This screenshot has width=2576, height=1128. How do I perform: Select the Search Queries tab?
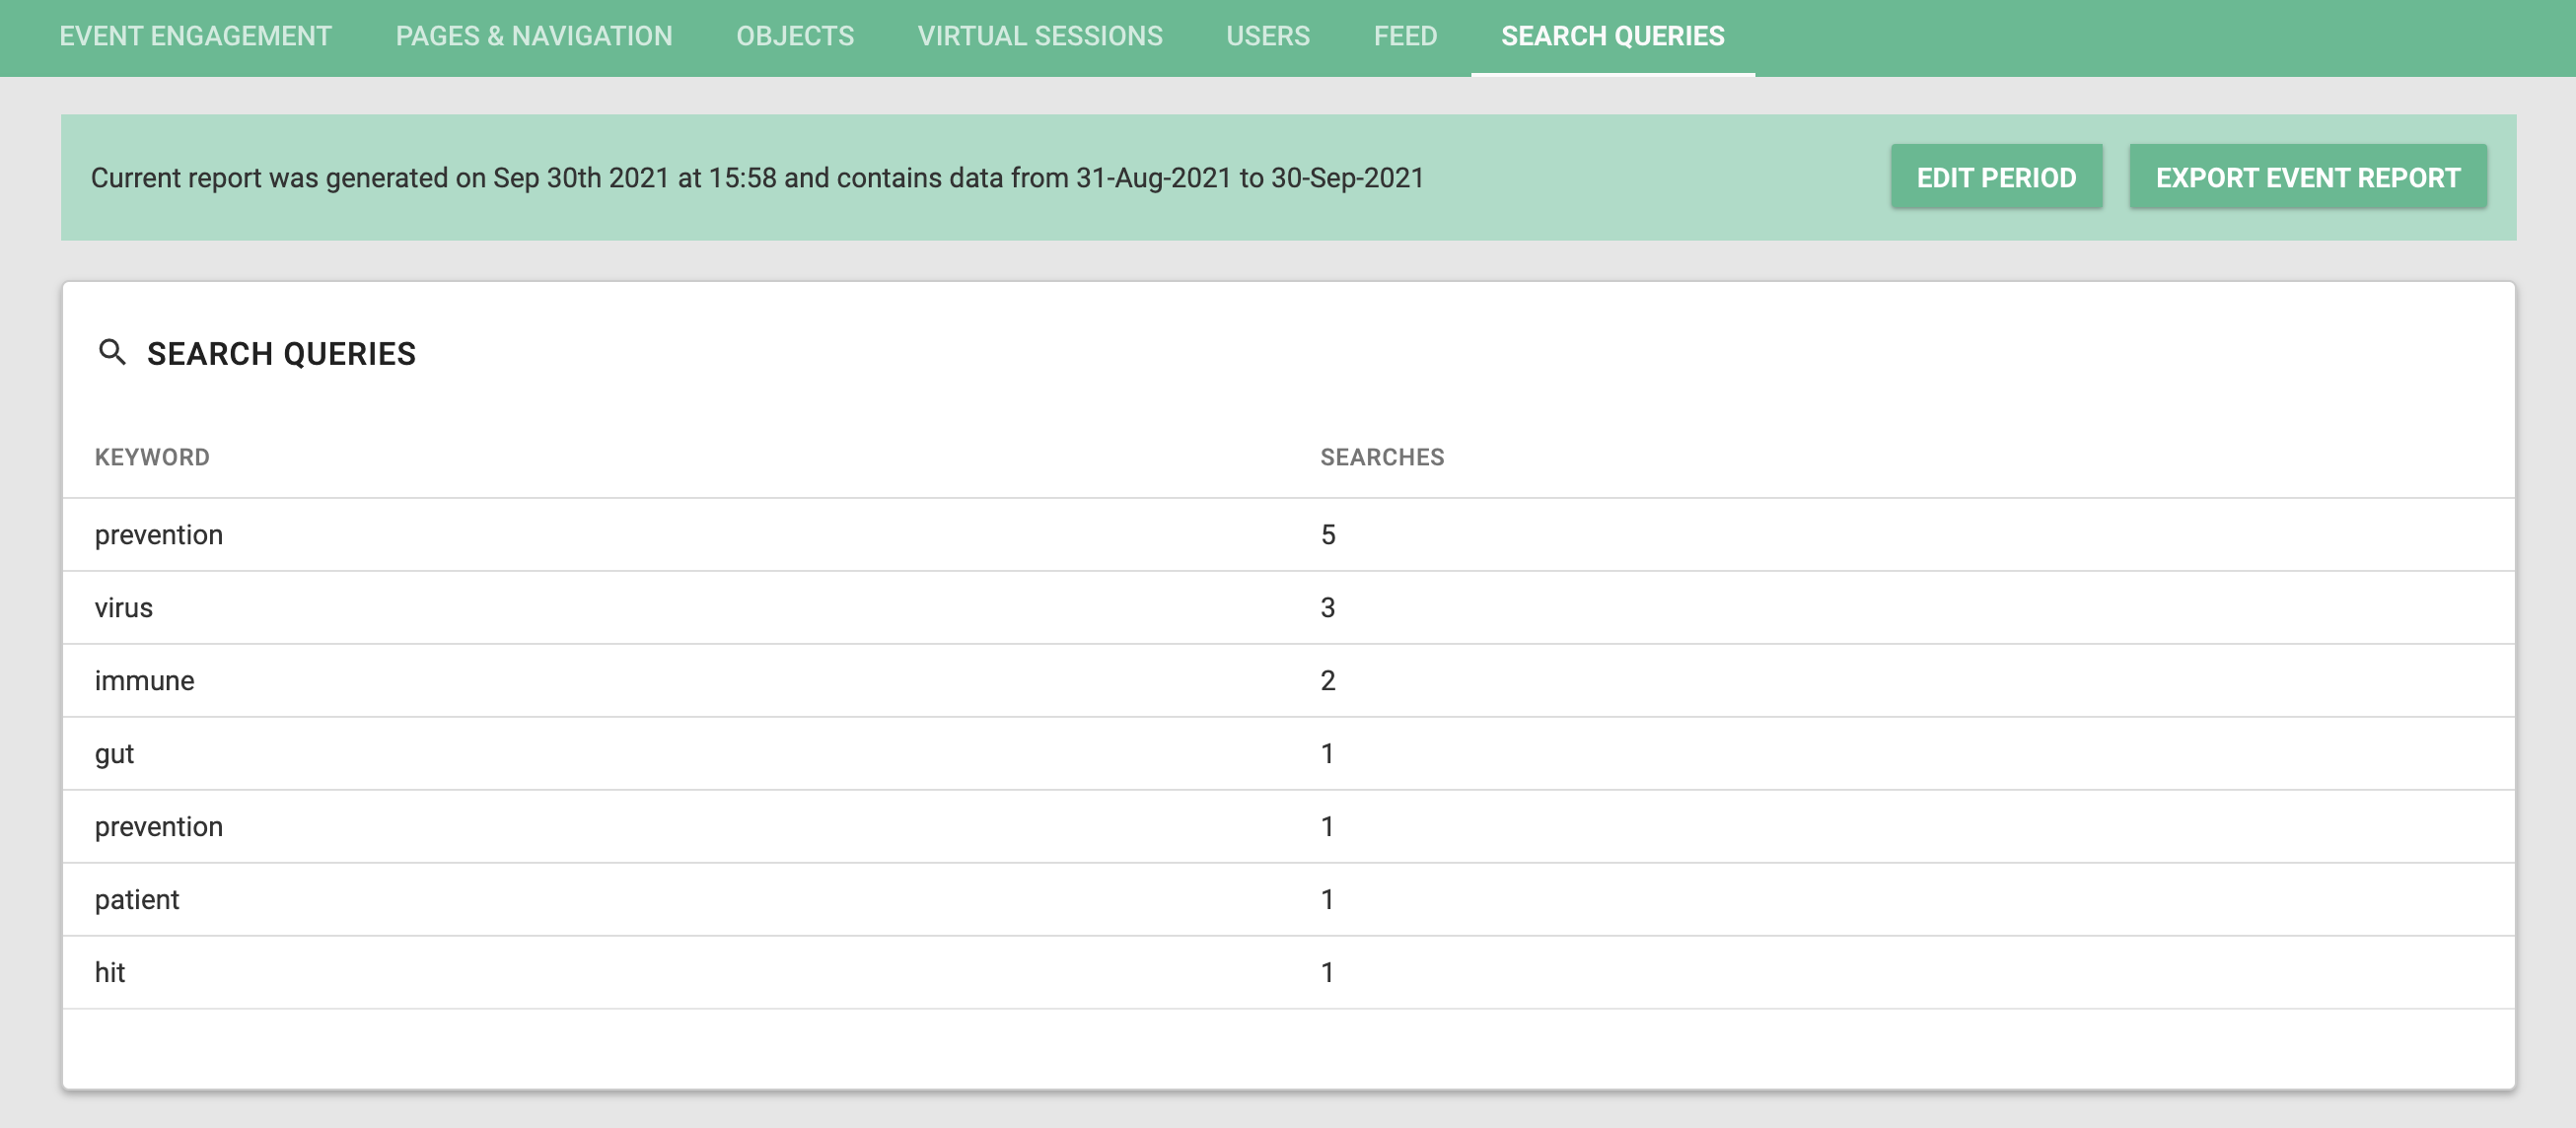1612,36
